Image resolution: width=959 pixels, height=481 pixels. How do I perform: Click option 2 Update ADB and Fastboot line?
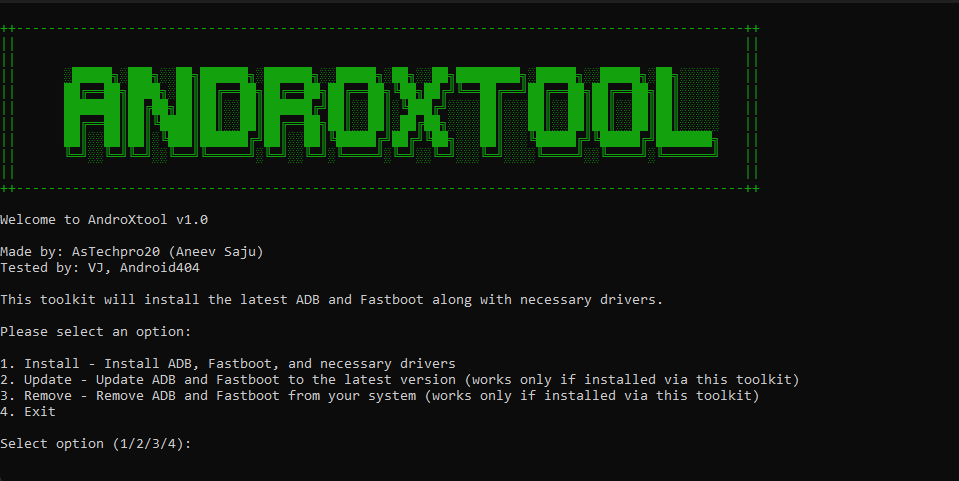point(399,379)
